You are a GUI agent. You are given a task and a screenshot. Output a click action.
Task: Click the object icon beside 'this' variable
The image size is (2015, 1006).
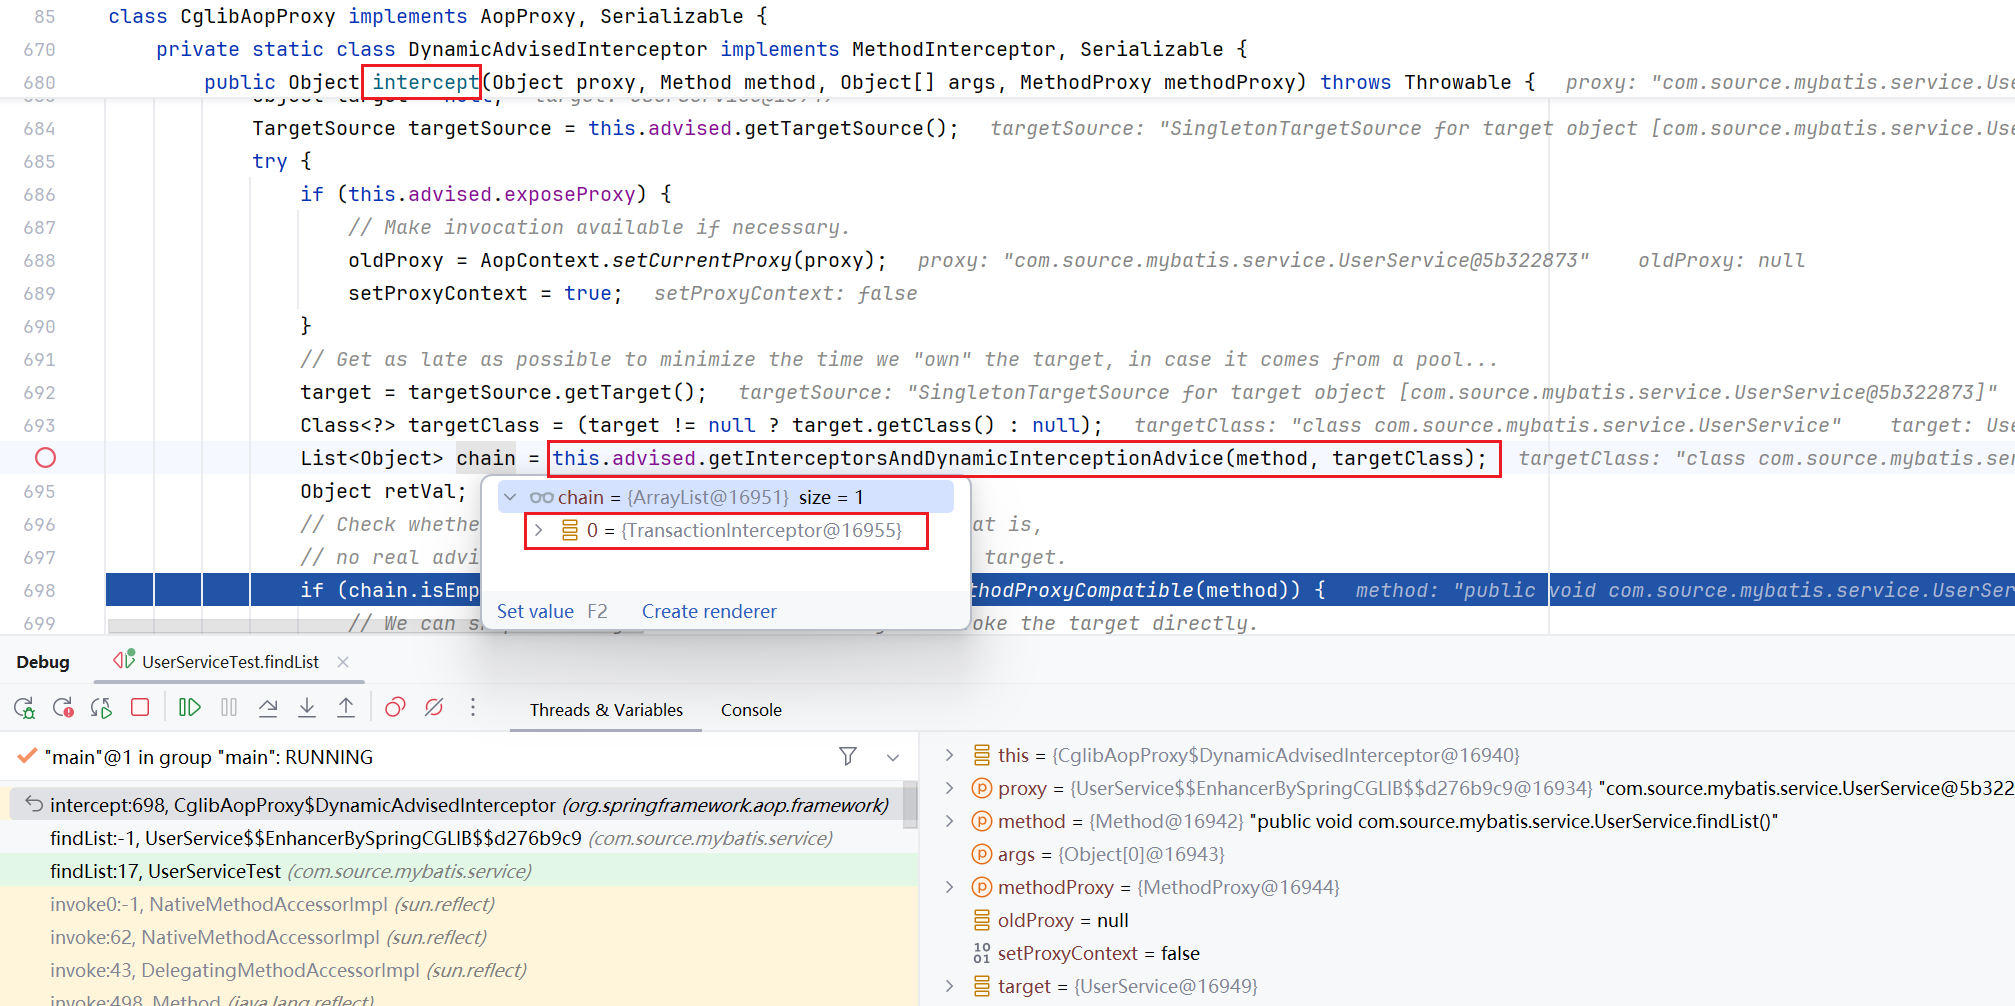[x=982, y=755]
